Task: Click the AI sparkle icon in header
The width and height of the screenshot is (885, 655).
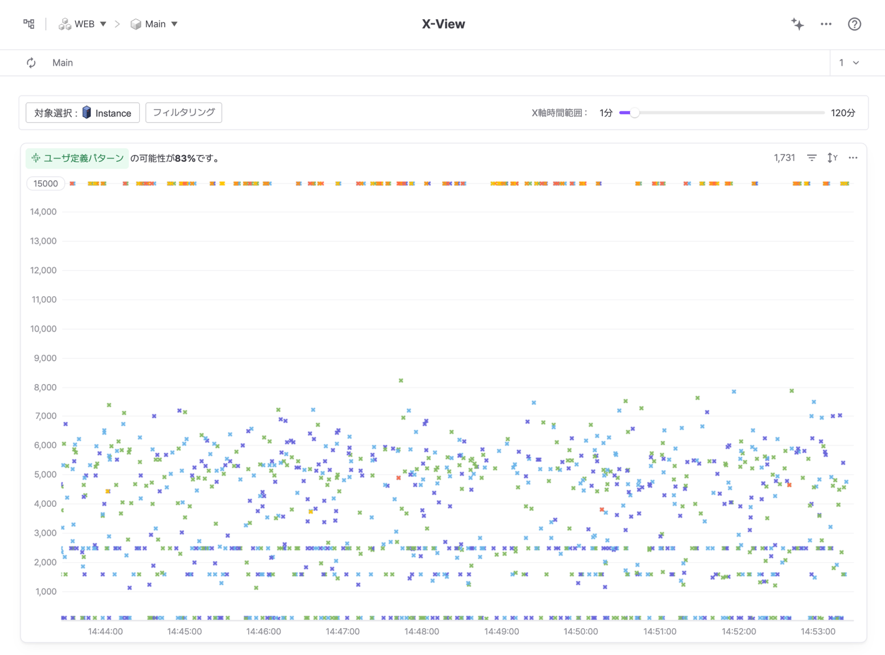Action: click(x=797, y=24)
